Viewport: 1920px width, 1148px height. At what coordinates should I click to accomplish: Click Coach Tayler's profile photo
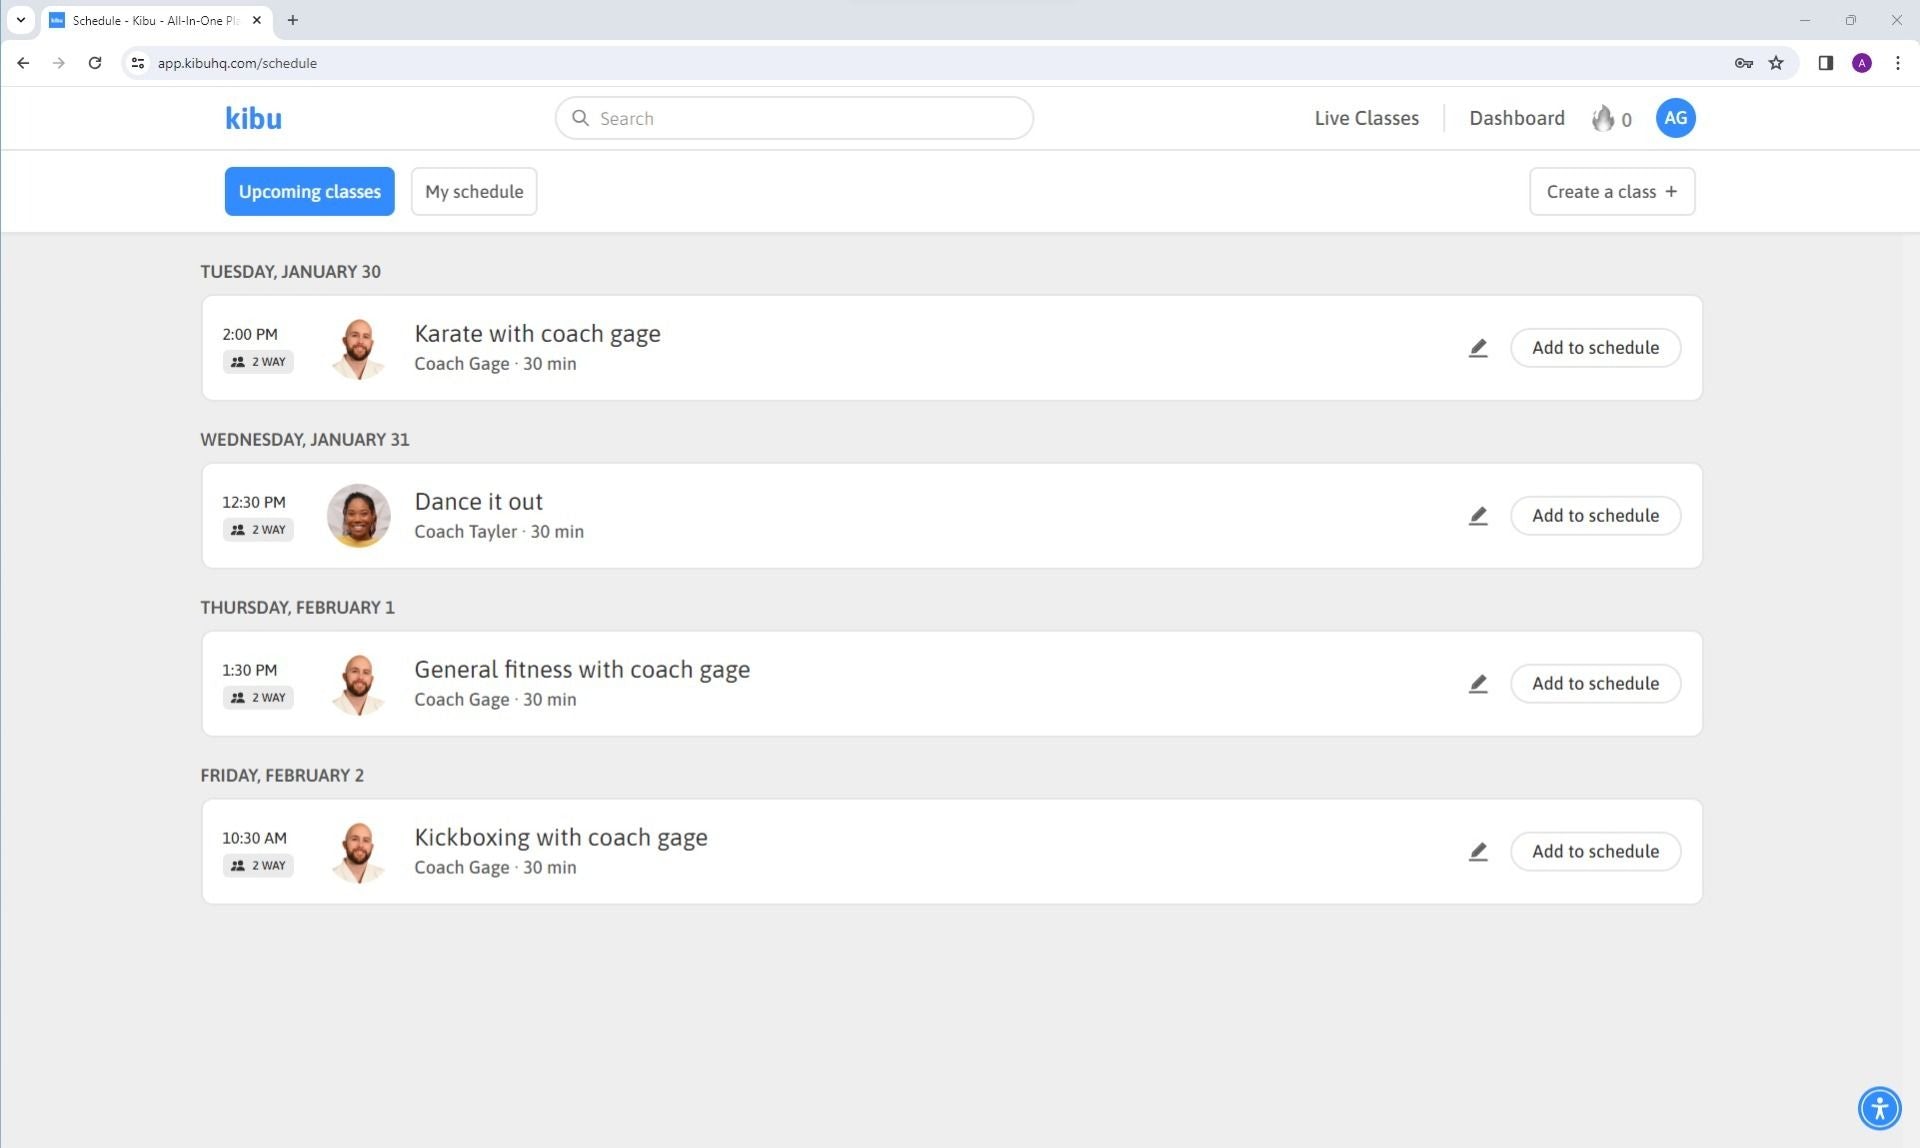358,516
